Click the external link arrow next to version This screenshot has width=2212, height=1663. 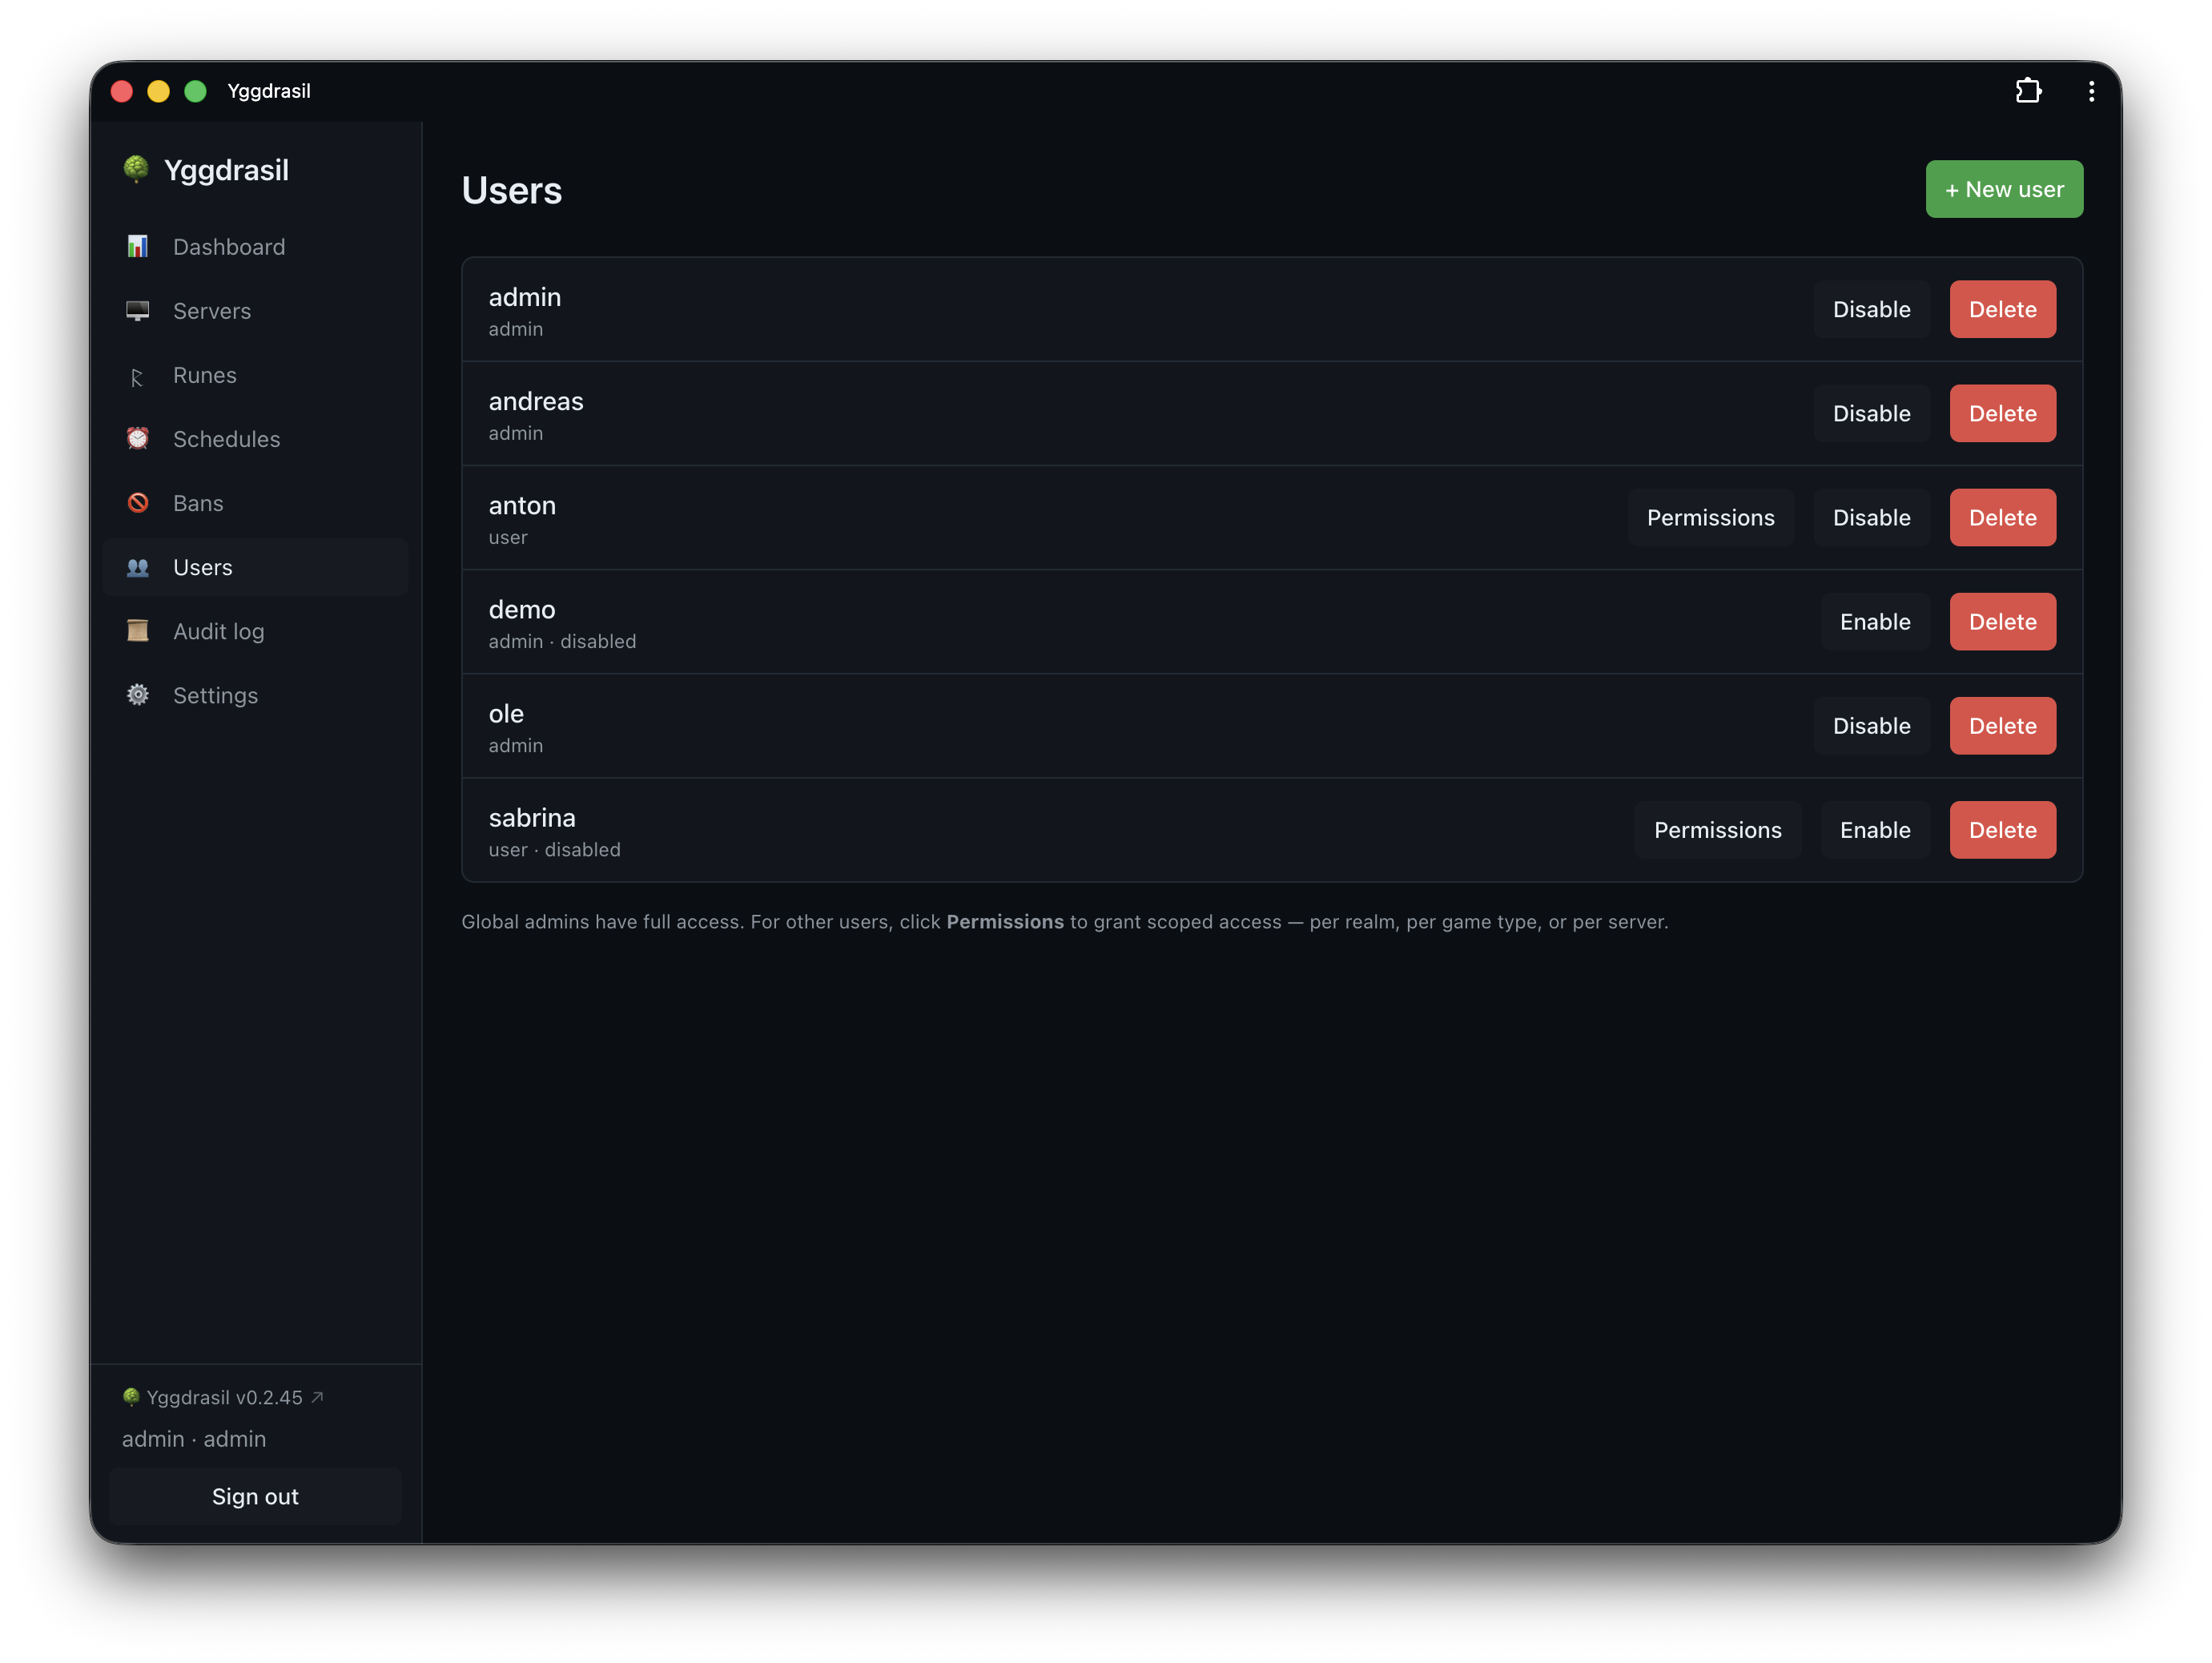click(x=318, y=1397)
